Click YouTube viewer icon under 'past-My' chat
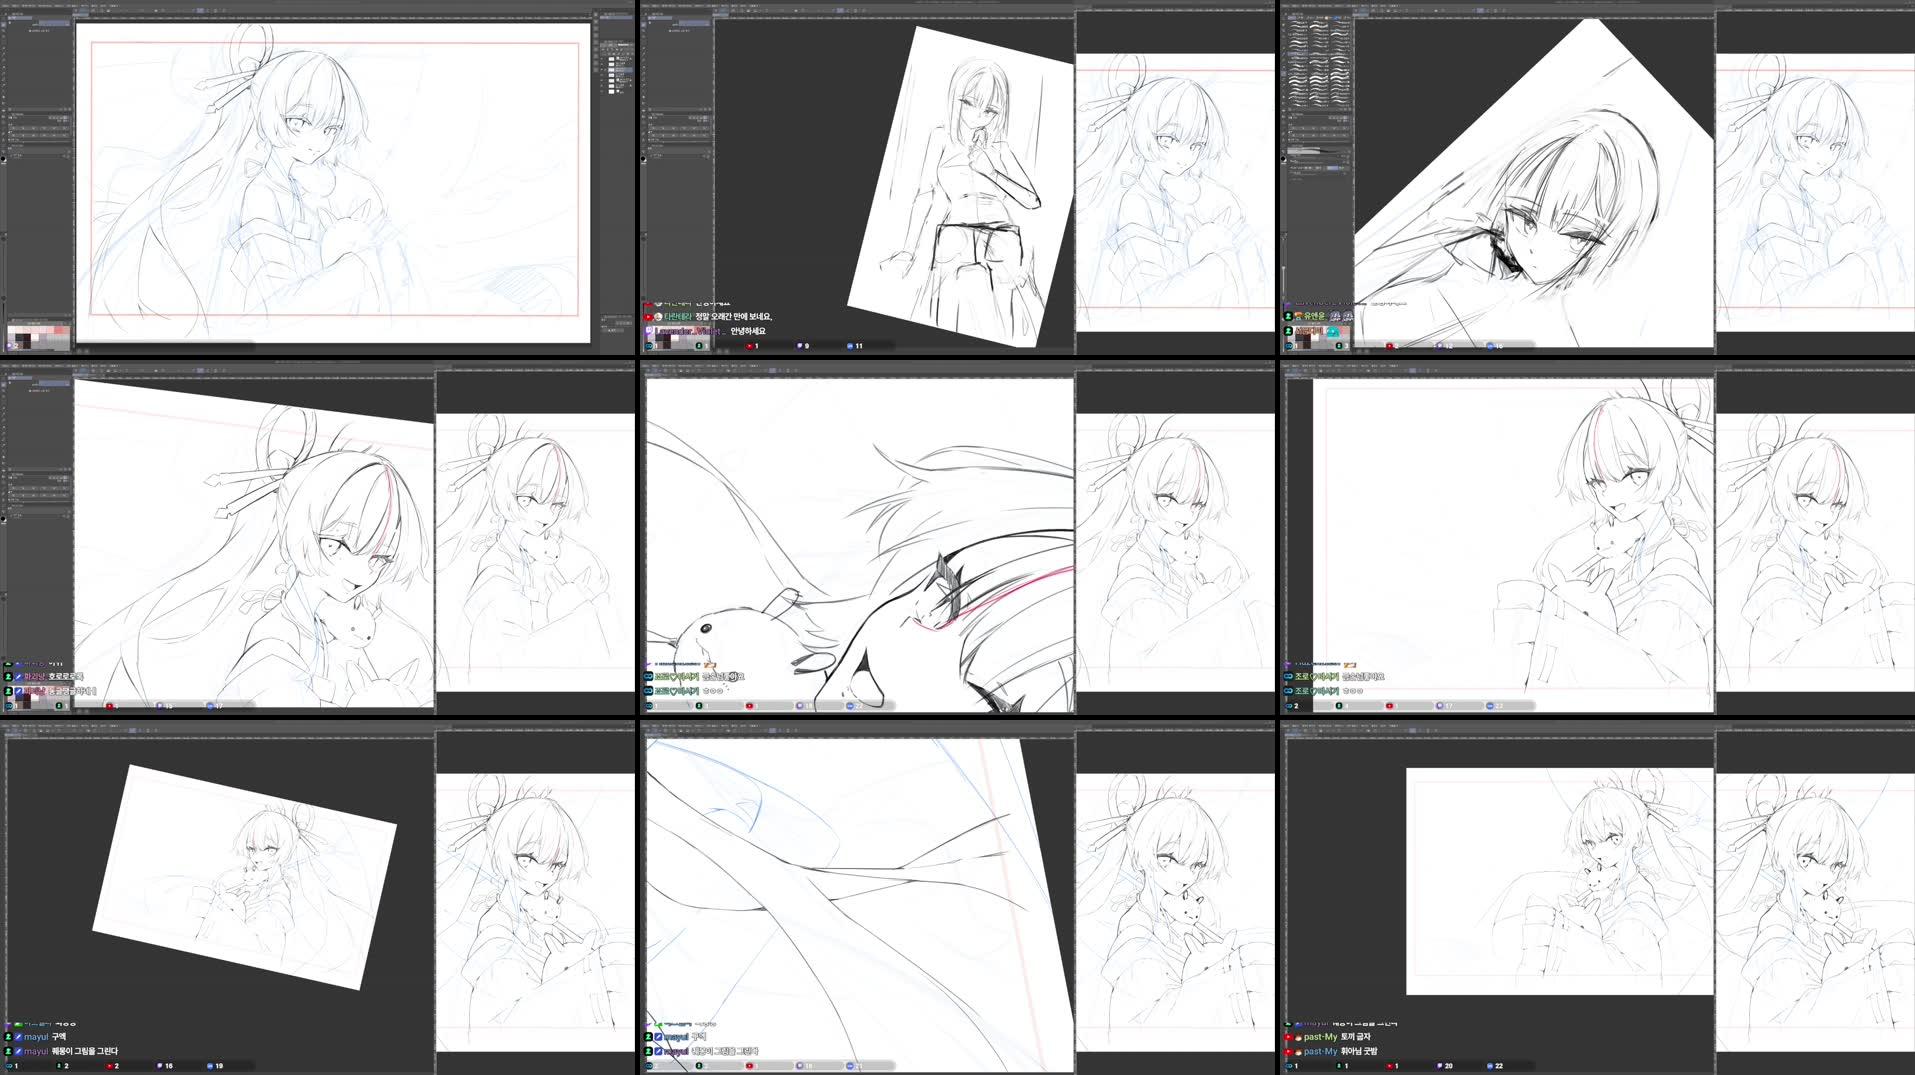The height and width of the screenshot is (1075, 1915). 1389,1066
